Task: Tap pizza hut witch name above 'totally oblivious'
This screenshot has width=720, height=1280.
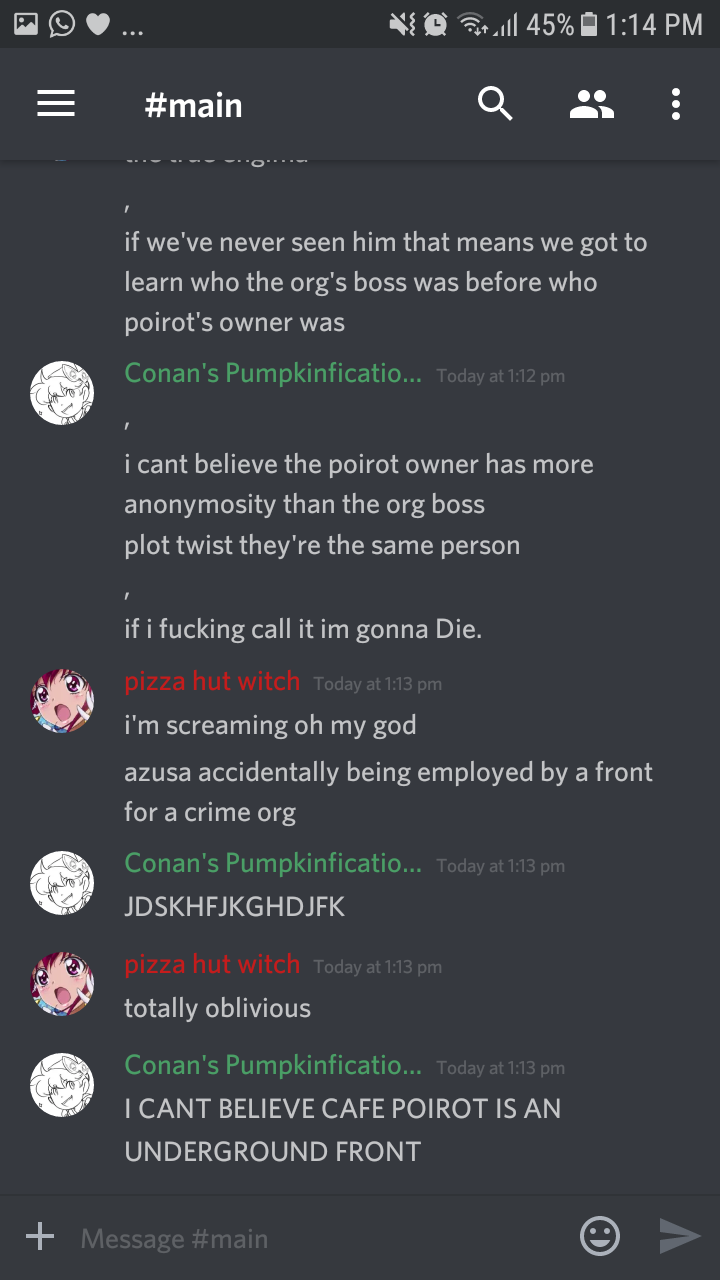Action: pos(212,965)
